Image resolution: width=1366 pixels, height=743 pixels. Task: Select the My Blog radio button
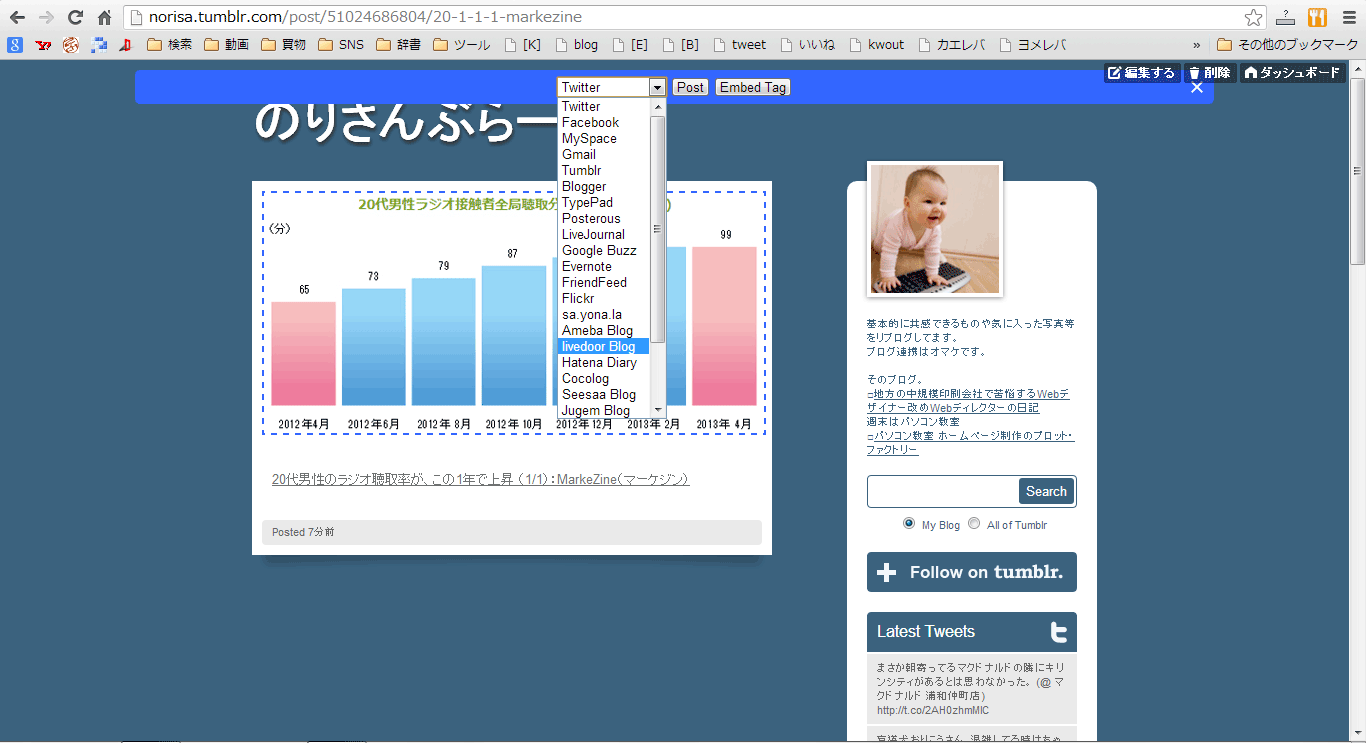909,523
